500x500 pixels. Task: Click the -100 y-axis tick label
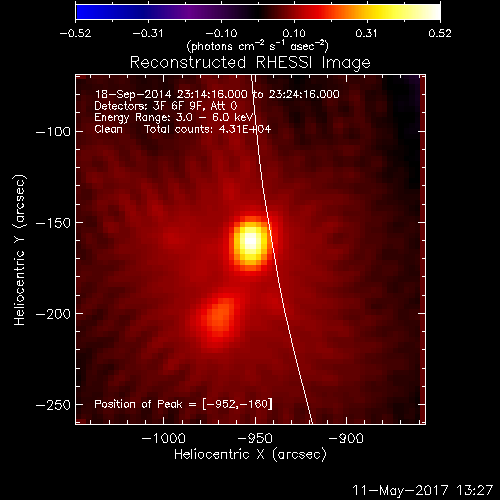coord(53,132)
